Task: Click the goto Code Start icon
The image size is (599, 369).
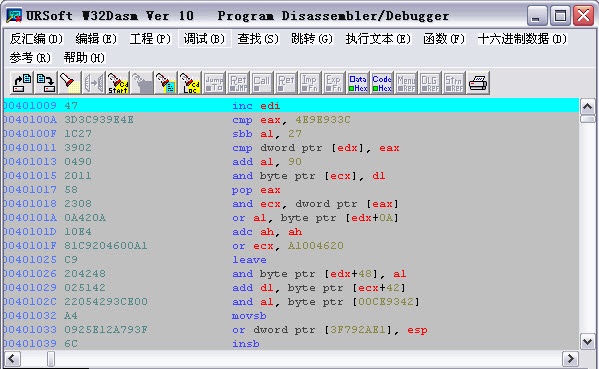Action: (118, 83)
